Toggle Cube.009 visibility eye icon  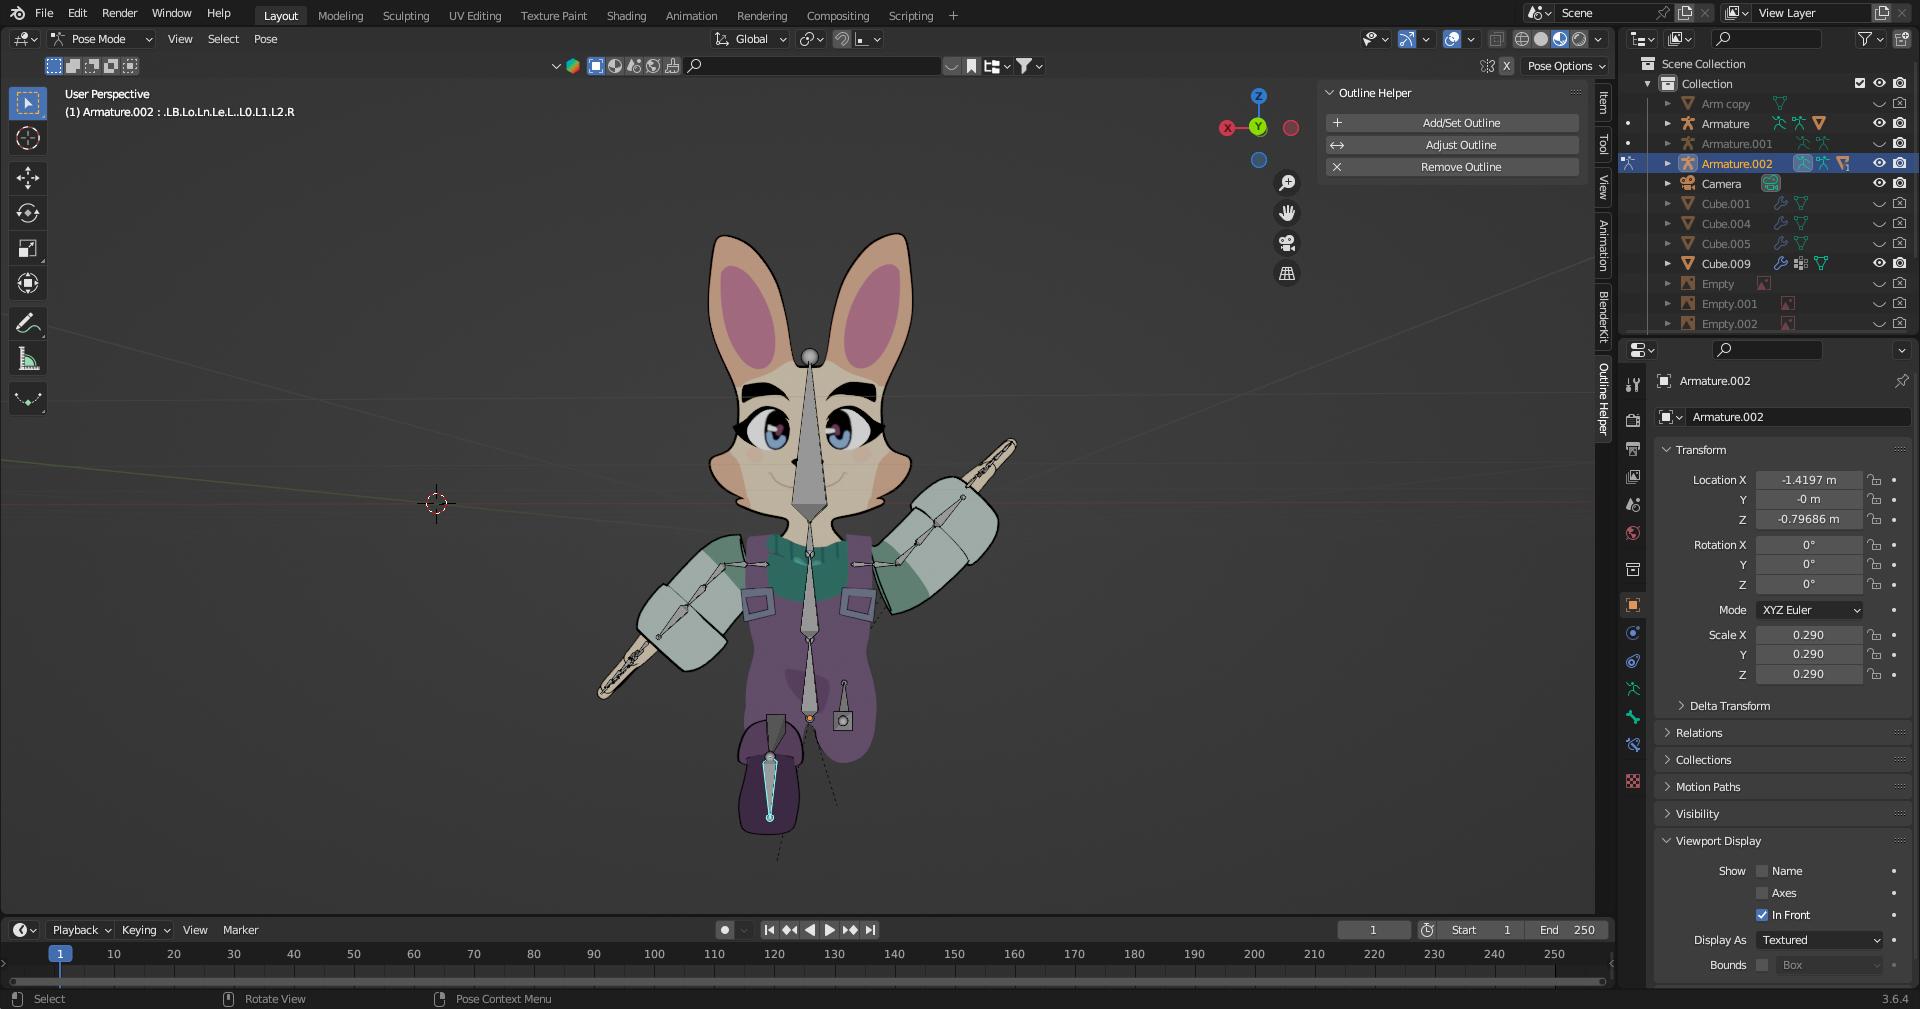click(1879, 263)
